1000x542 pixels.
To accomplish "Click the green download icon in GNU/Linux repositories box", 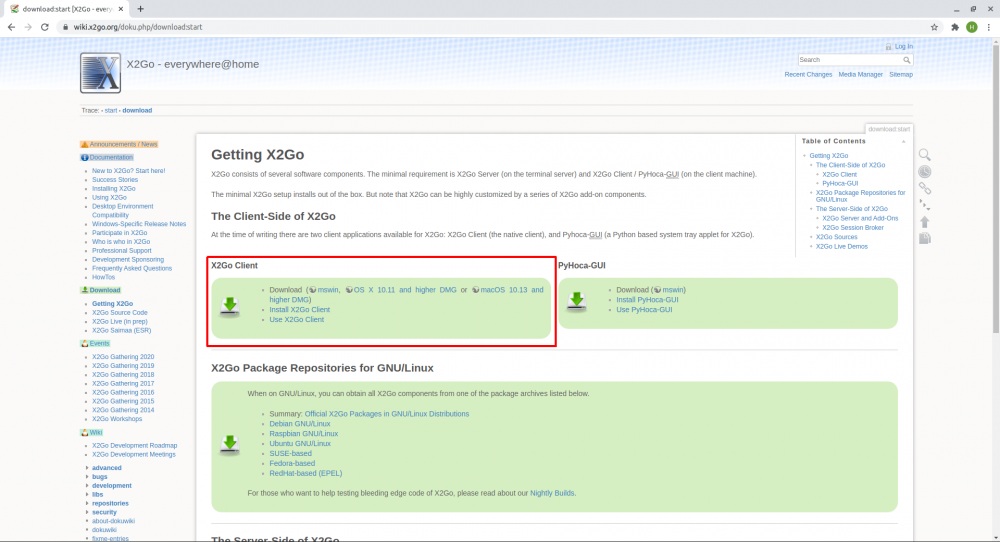I will [x=230, y=444].
